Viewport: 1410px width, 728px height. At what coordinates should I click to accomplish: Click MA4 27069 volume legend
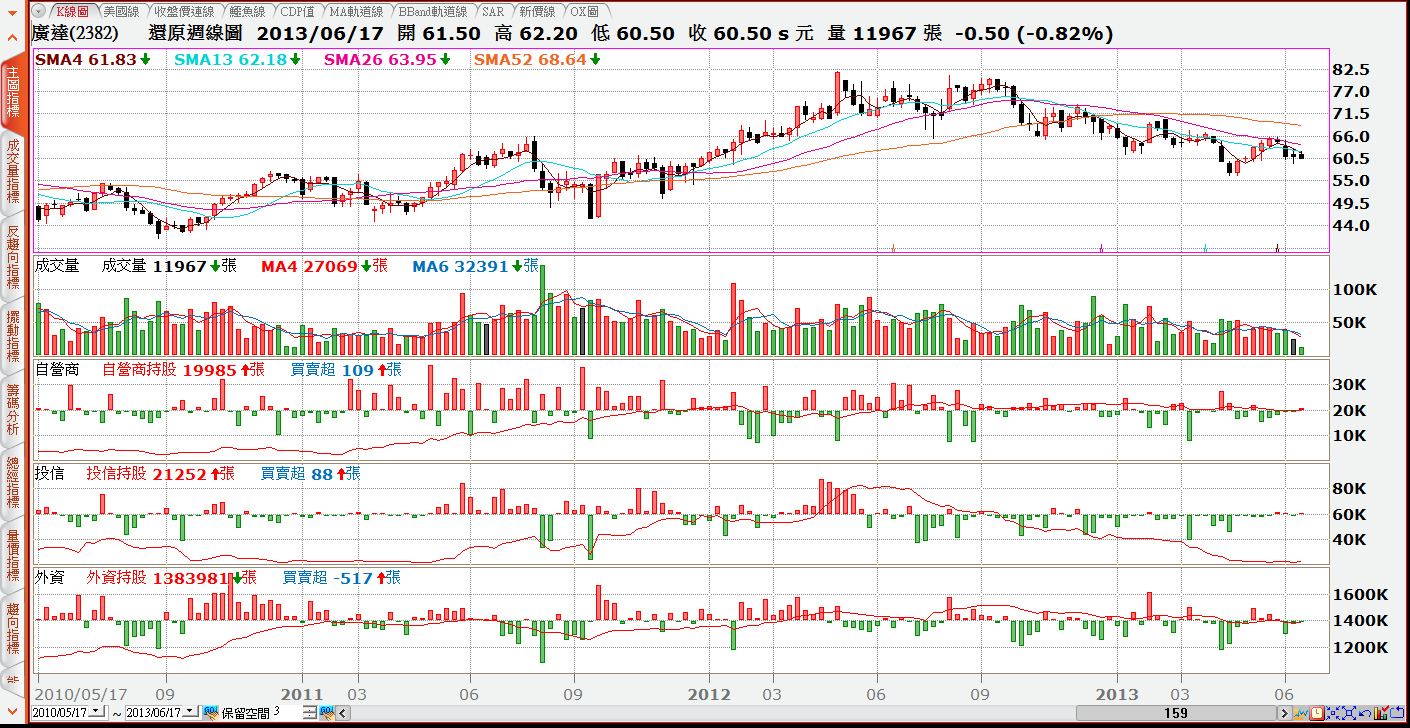[x=309, y=267]
